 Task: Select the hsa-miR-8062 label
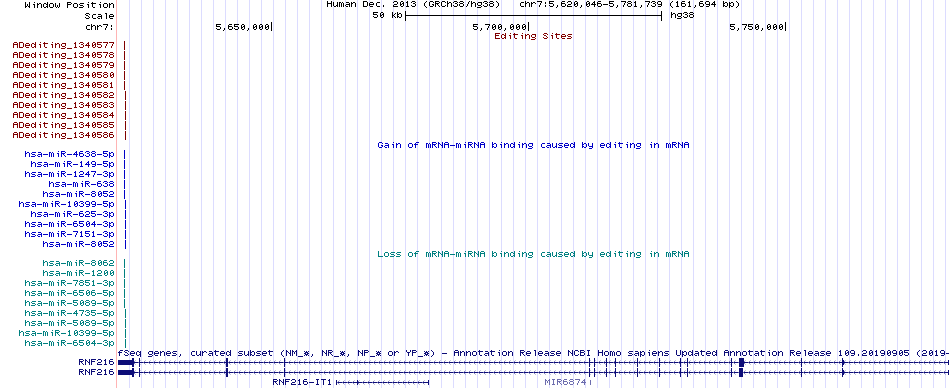click(79, 263)
